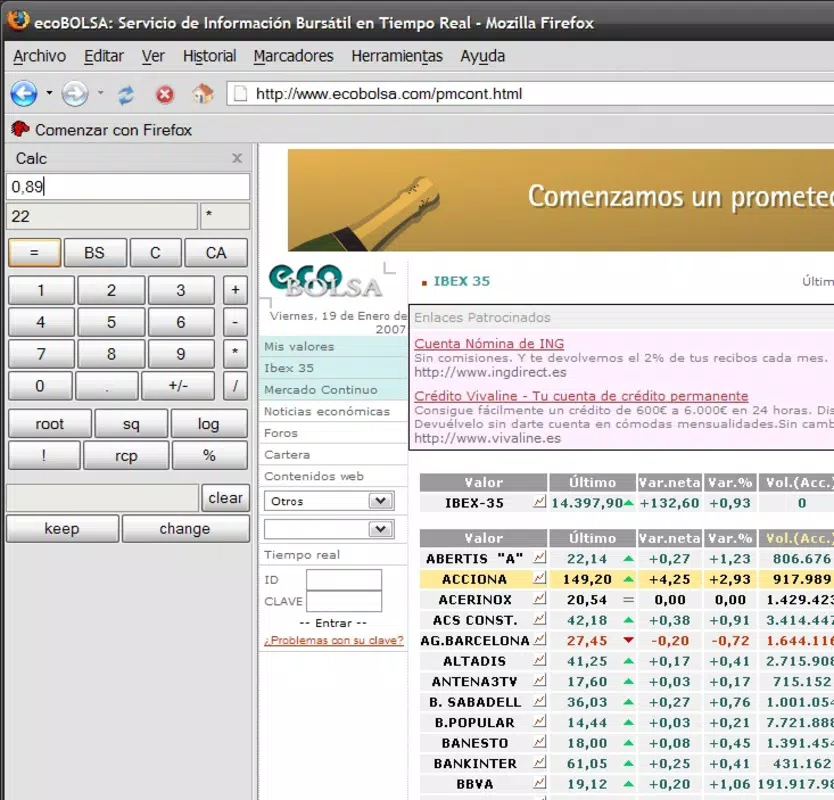Click the calculator input field showing 0,89
The width and height of the screenshot is (834, 800).
click(128, 187)
